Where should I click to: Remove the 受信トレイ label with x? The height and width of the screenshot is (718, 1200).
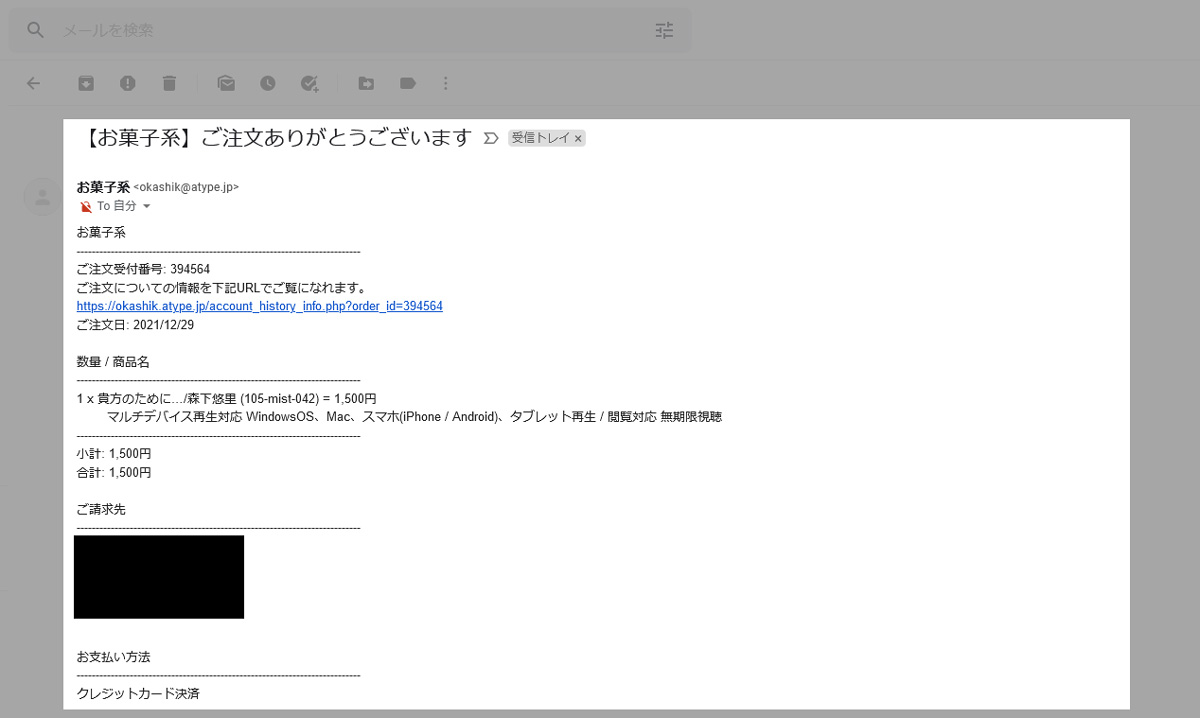point(578,139)
